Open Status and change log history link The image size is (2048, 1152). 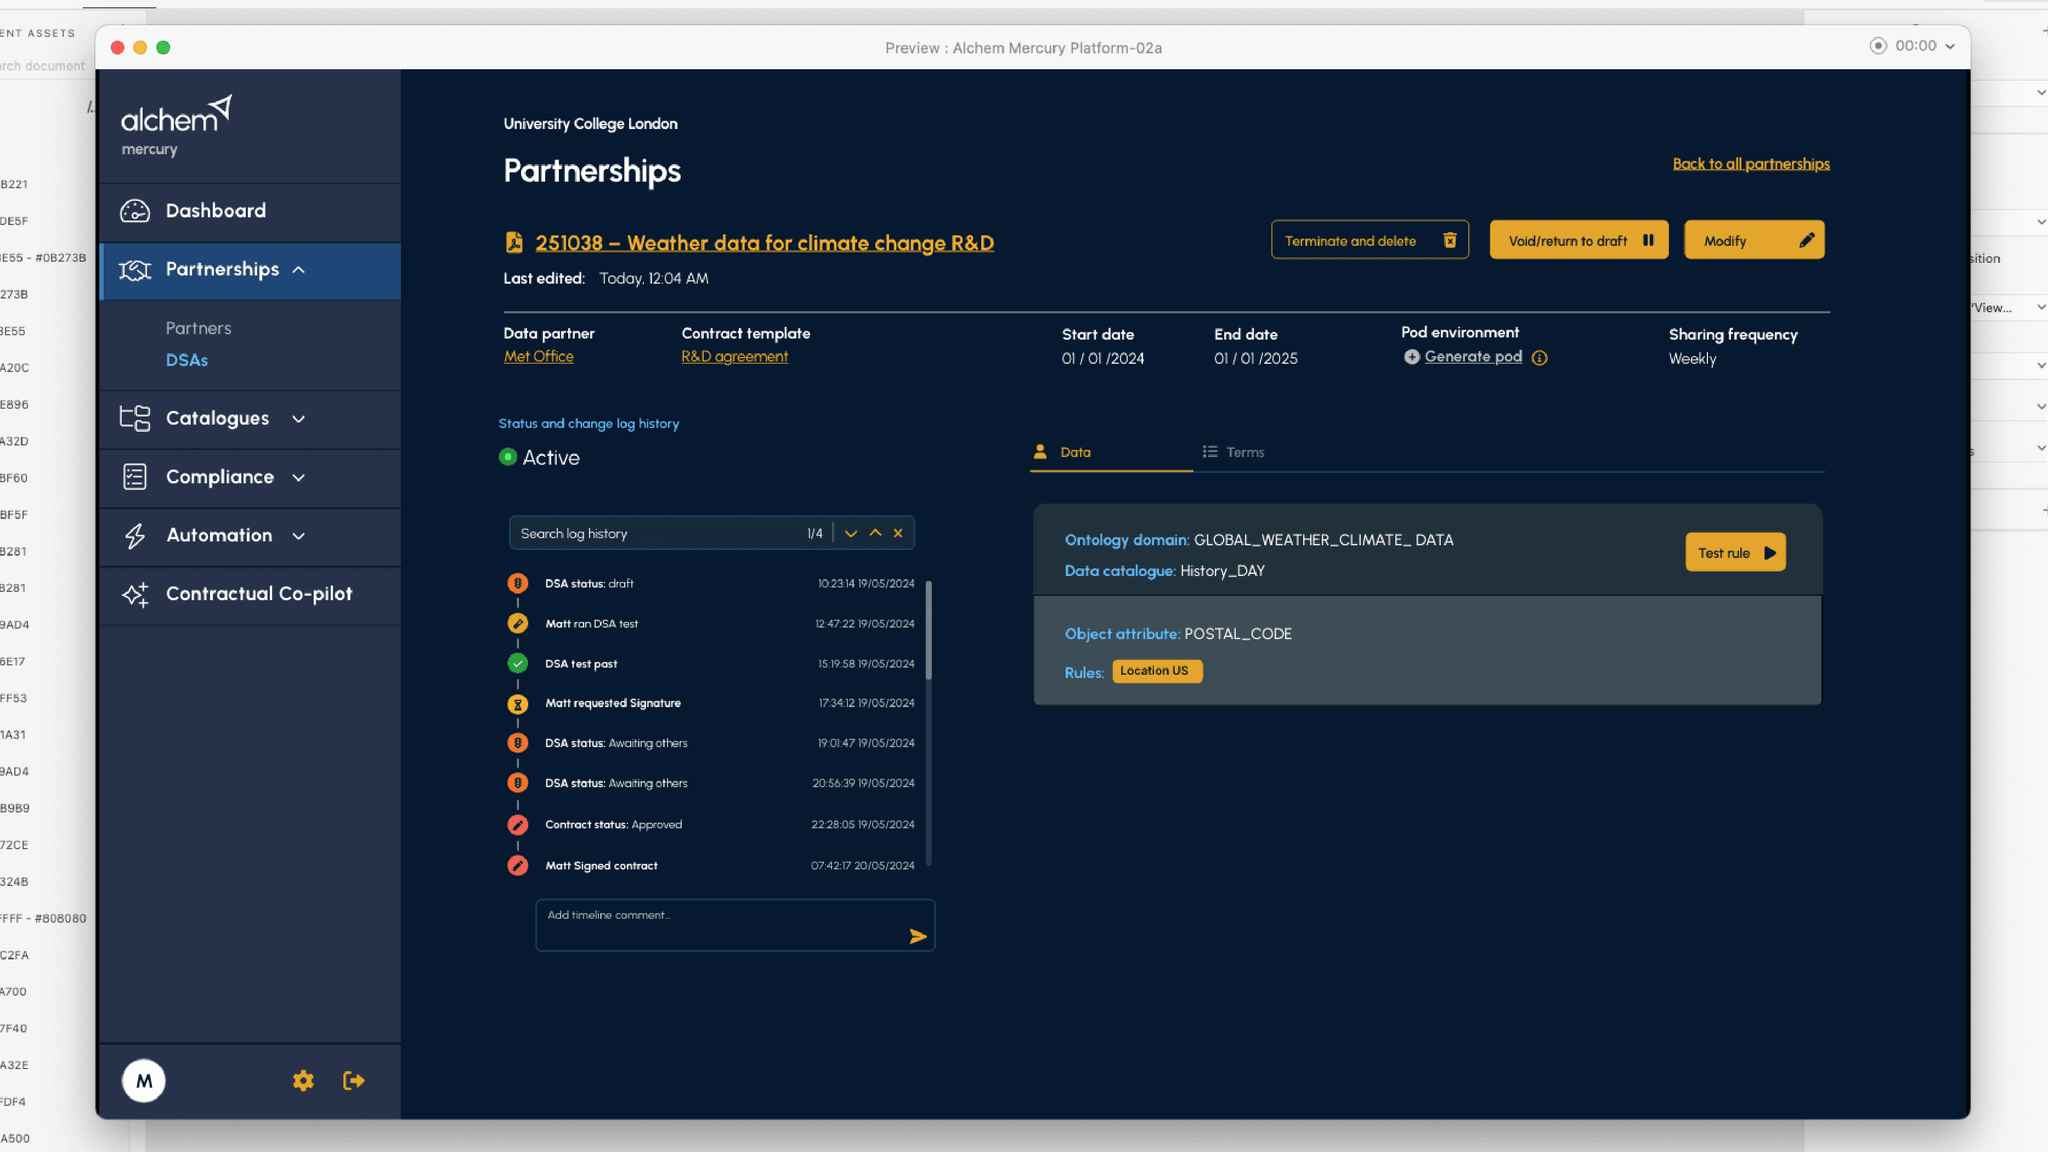click(589, 424)
